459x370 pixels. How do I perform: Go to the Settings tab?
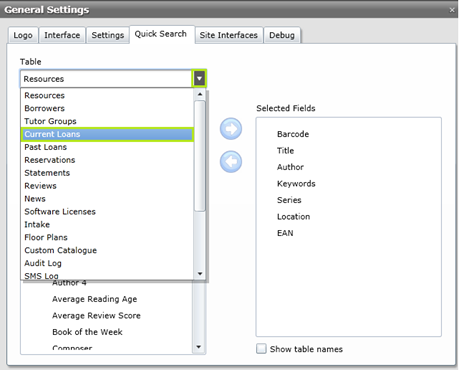(108, 35)
